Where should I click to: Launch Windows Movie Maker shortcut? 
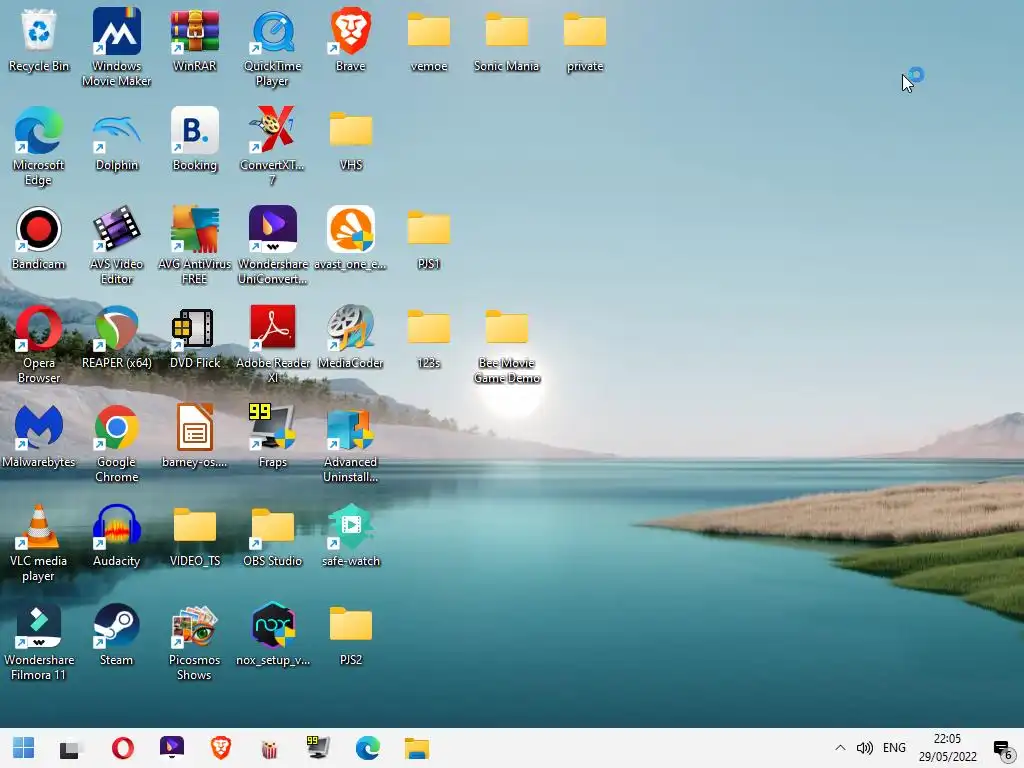pos(116,47)
